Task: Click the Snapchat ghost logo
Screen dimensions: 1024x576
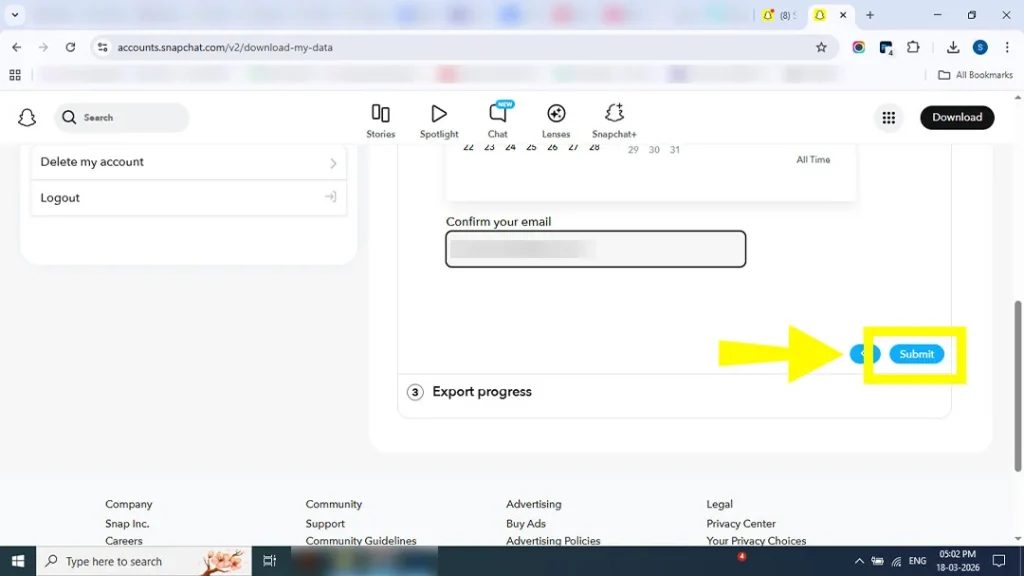Action: pos(27,117)
